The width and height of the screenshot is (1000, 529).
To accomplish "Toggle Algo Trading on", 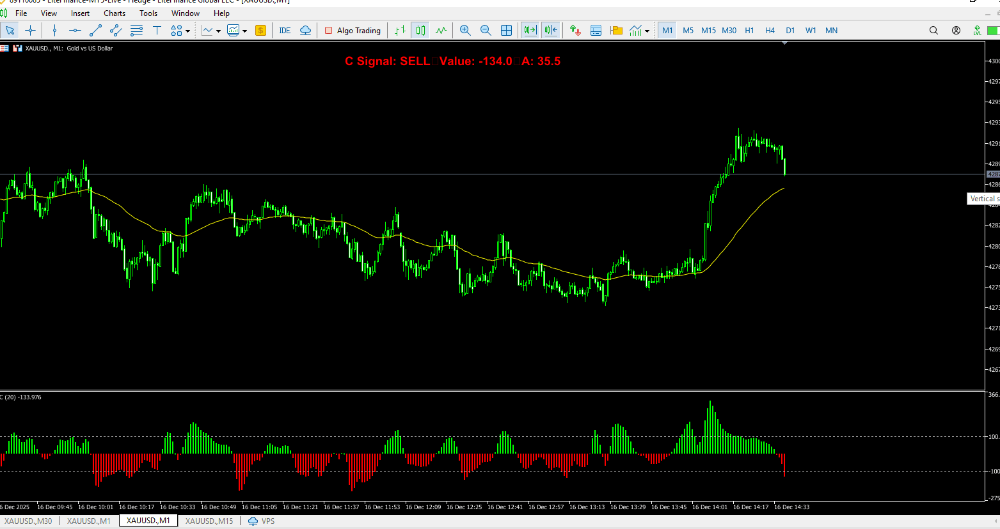I will (x=352, y=31).
